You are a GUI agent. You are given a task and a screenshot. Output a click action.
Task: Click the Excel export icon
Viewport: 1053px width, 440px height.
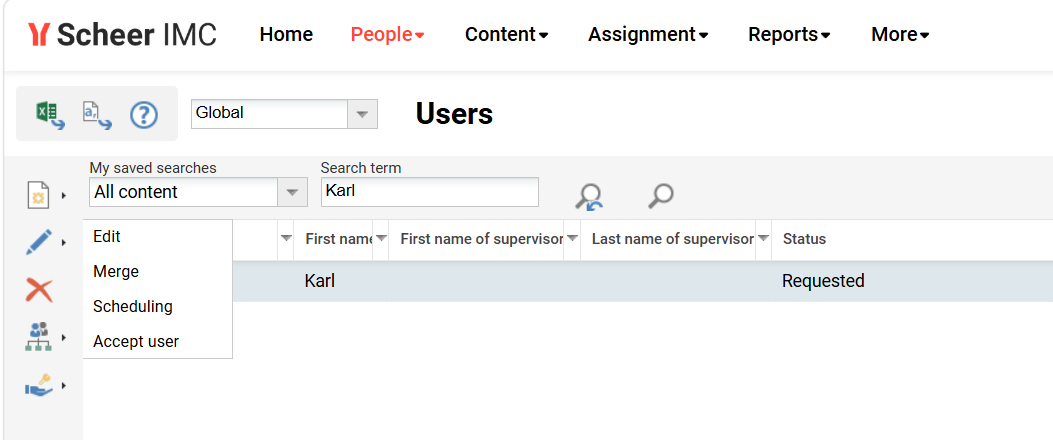(x=50, y=115)
